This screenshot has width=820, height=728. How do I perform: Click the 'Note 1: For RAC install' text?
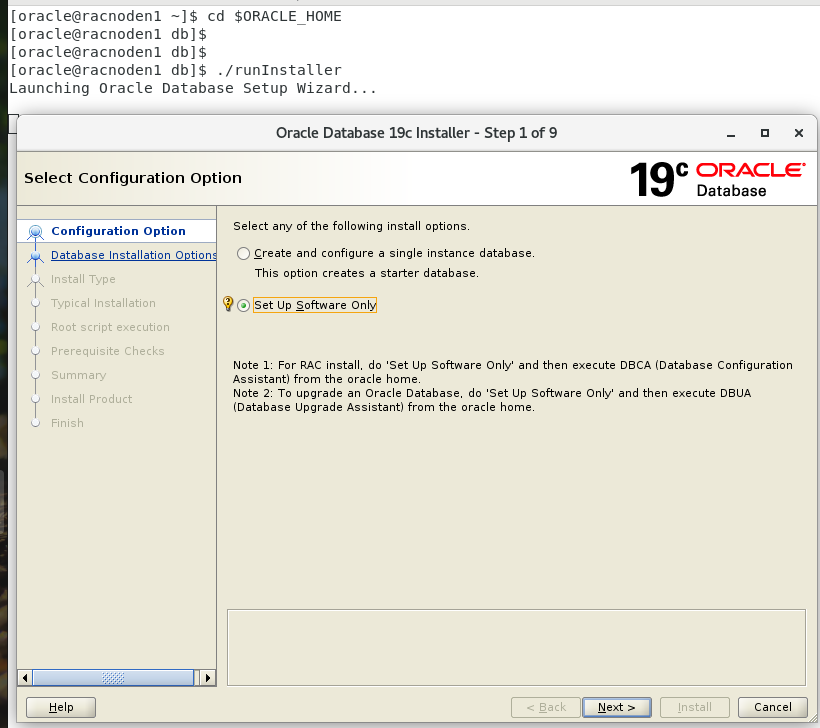tap(512, 372)
